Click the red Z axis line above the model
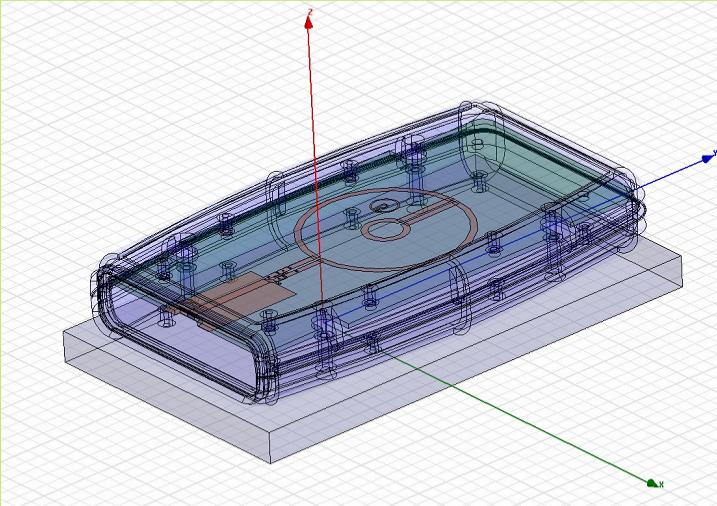The height and width of the screenshot is (506, 717). [x=311, y=100]
